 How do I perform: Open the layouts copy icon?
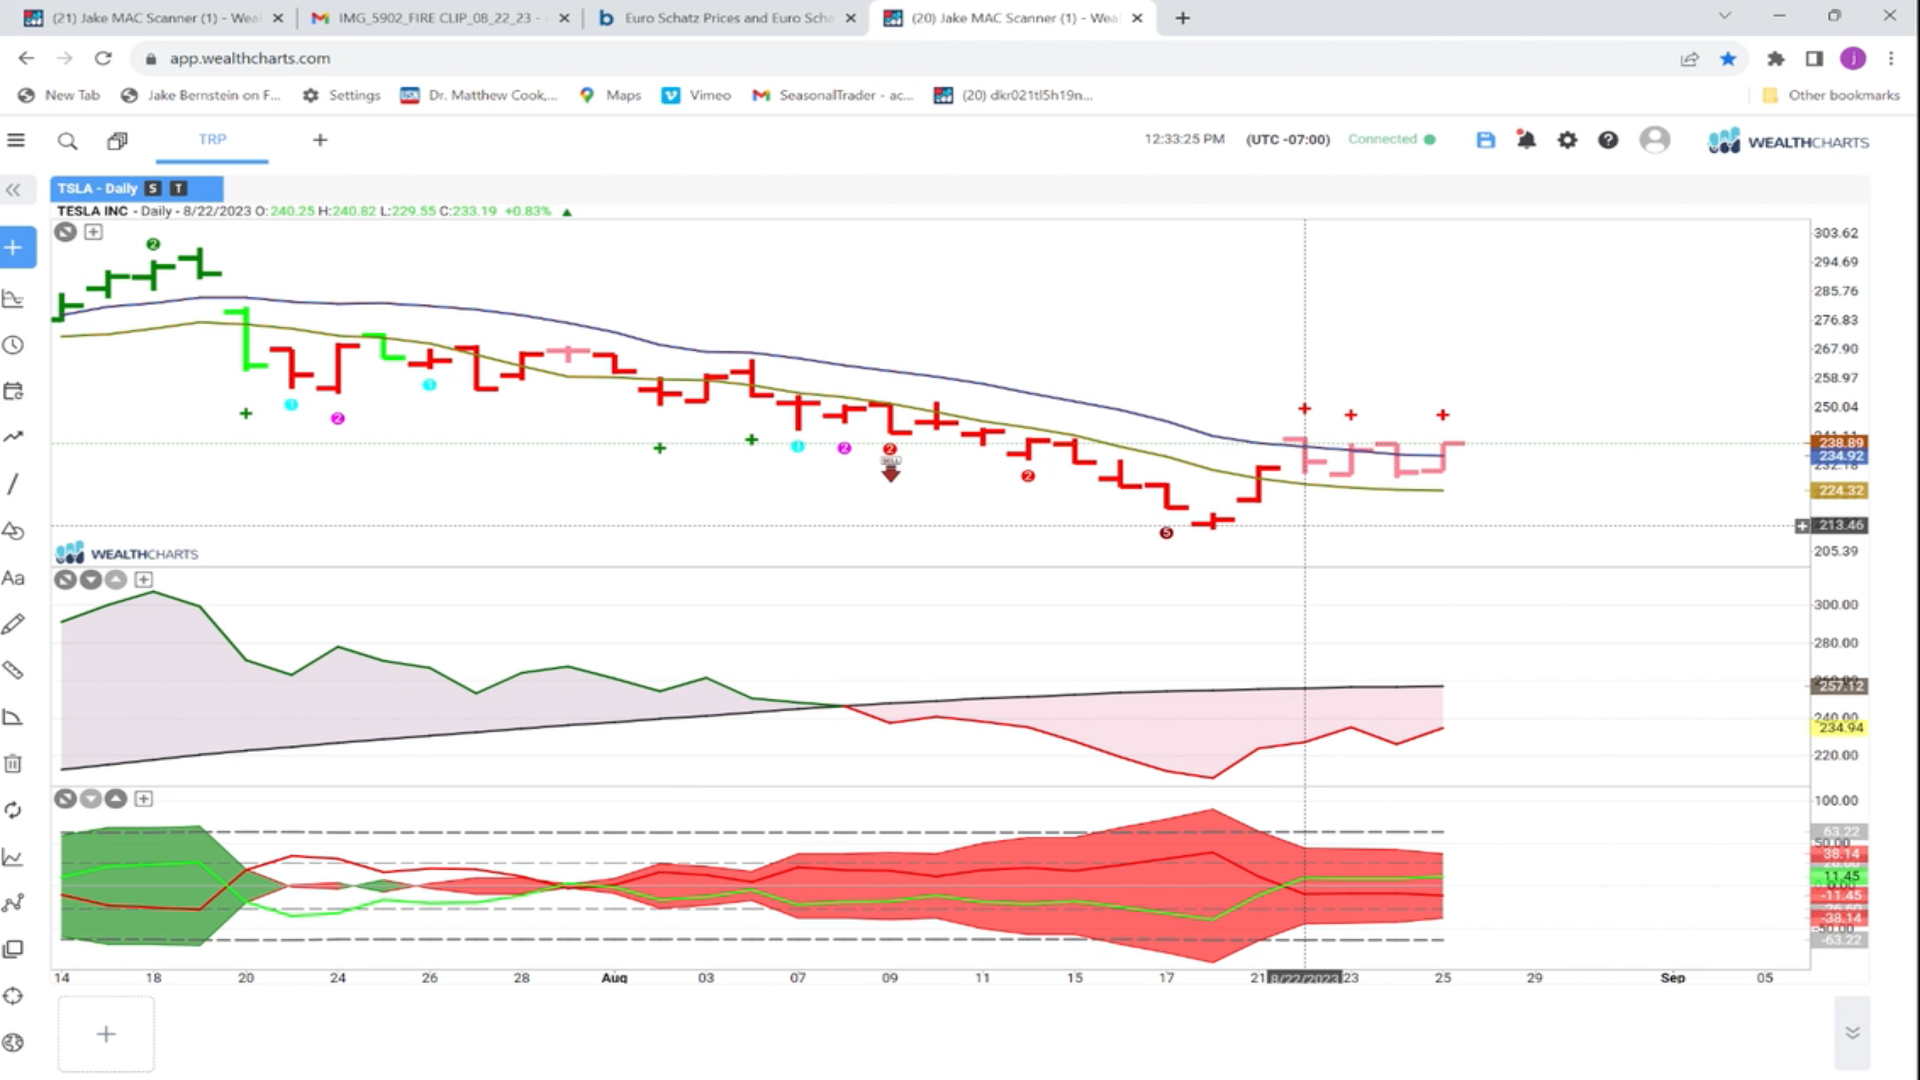(117, 141)
